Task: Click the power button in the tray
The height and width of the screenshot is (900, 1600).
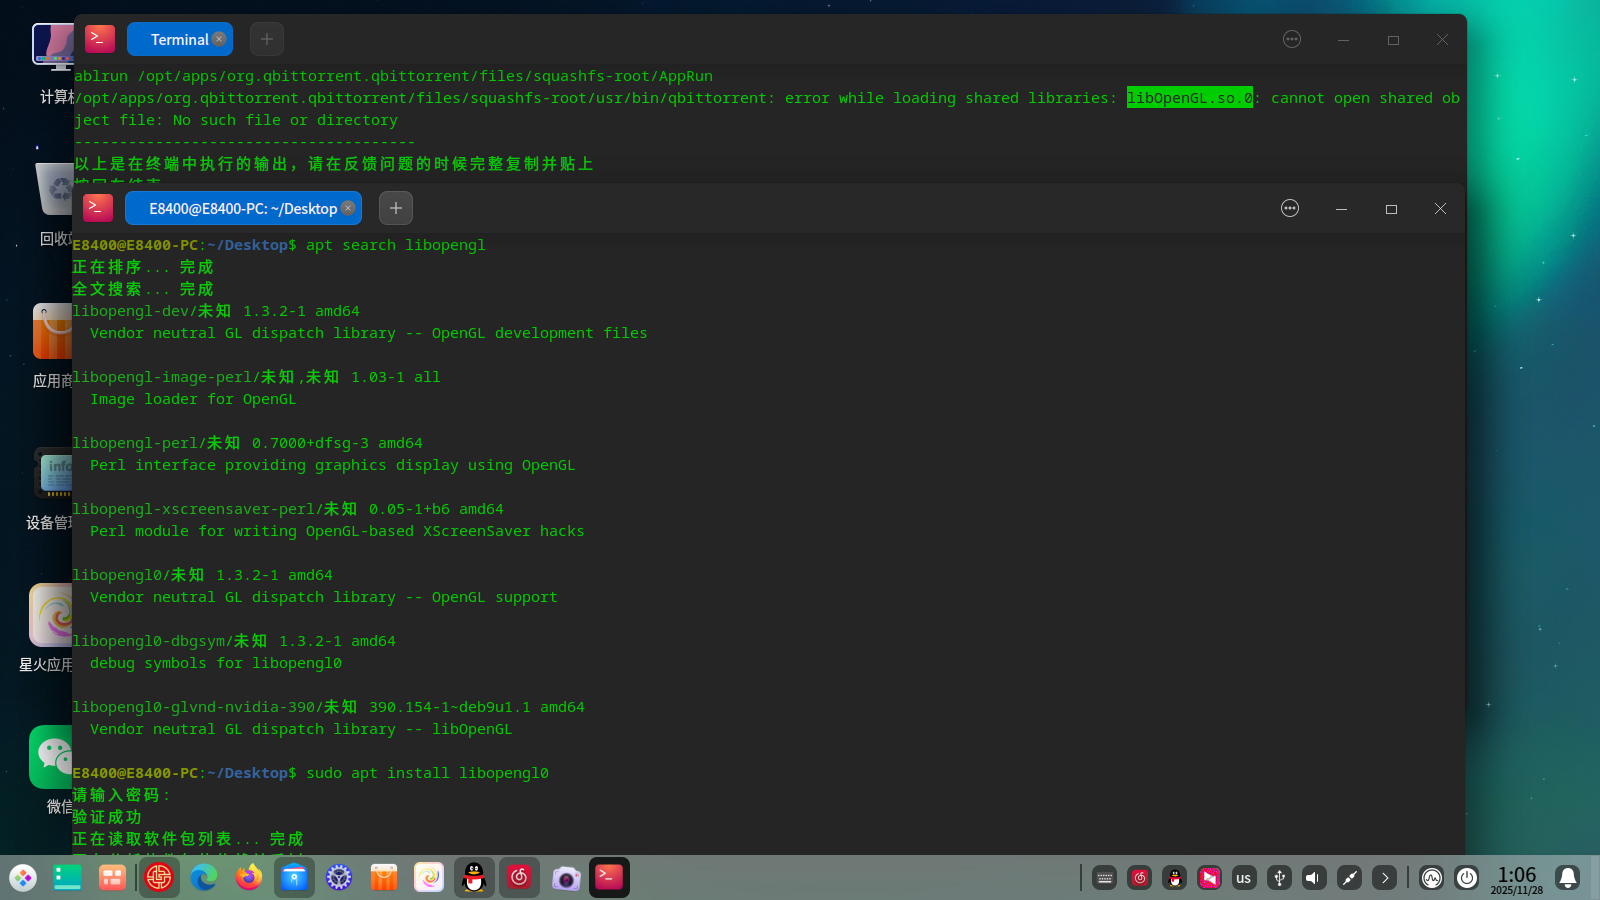Action: point(1467,878)
